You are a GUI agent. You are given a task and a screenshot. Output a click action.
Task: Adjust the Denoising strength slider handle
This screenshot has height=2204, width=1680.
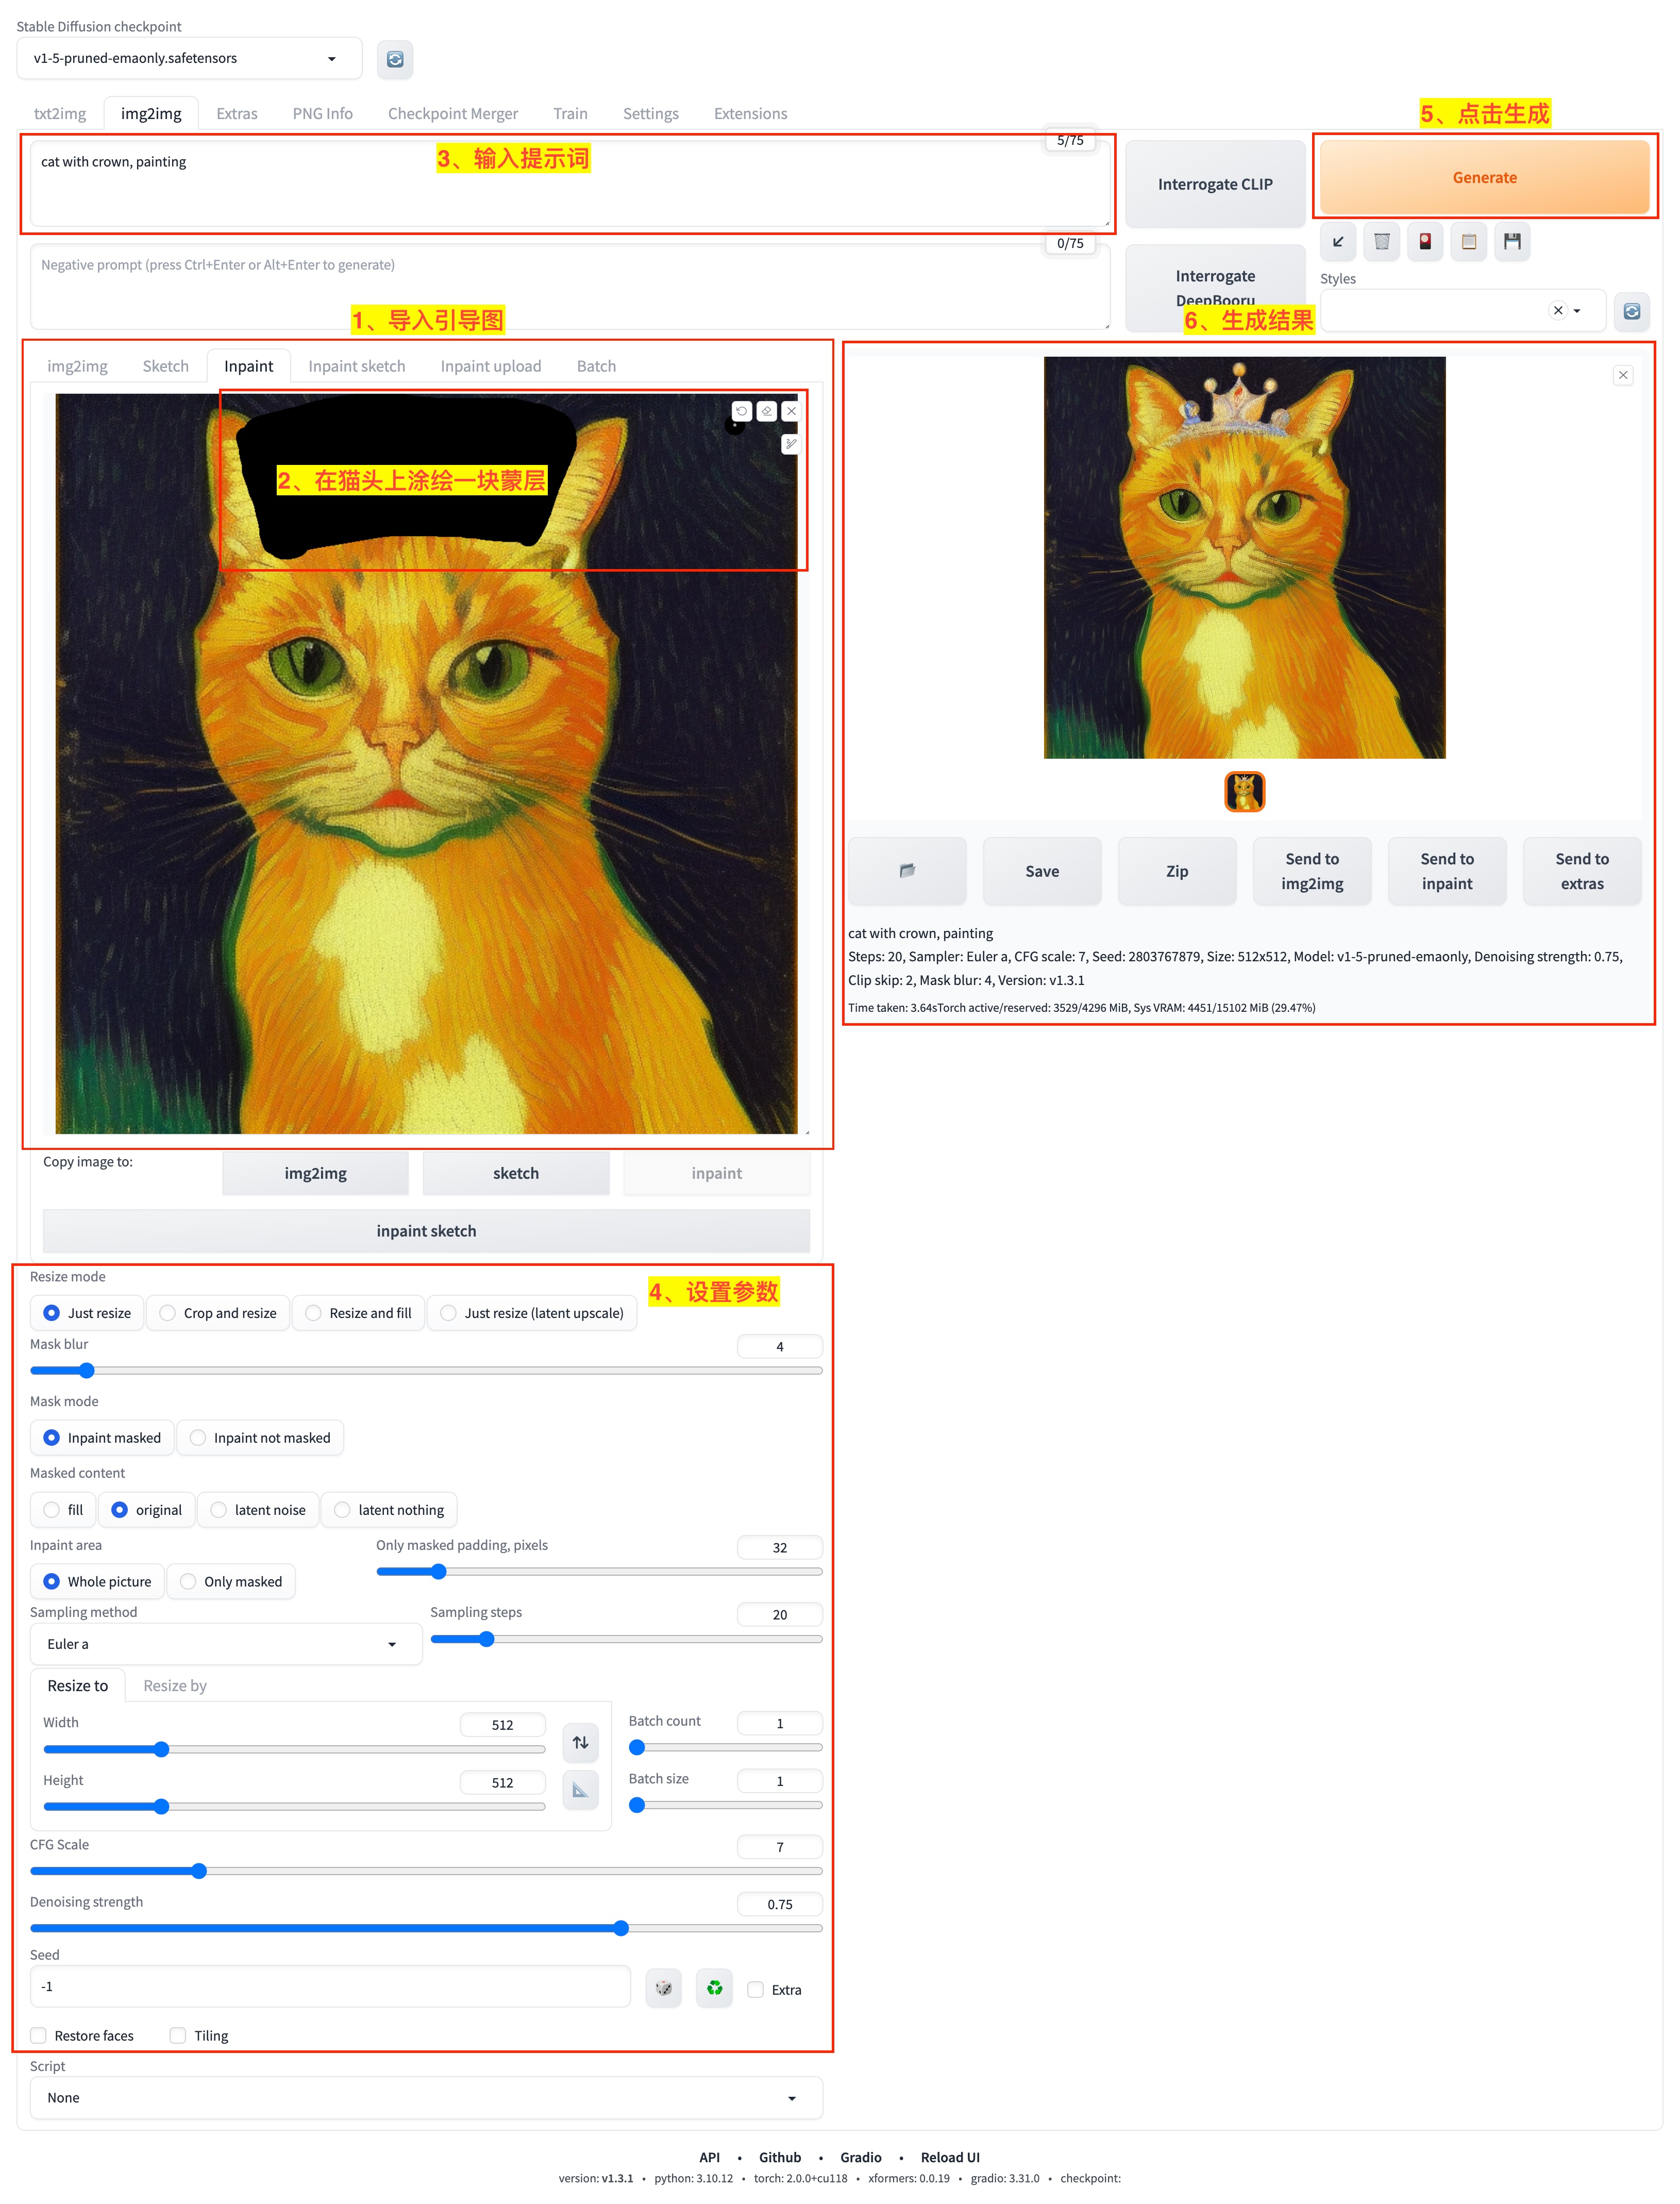point(621,1927)
